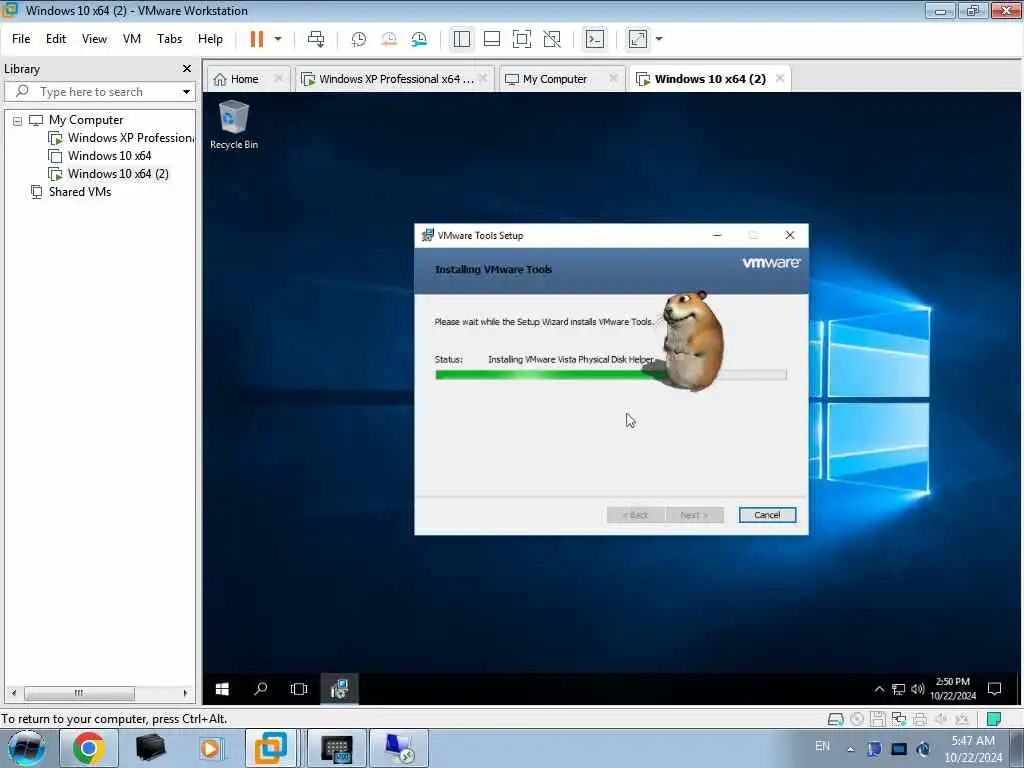Click CD/DVD device status bar icon

(x=857, y=720)
